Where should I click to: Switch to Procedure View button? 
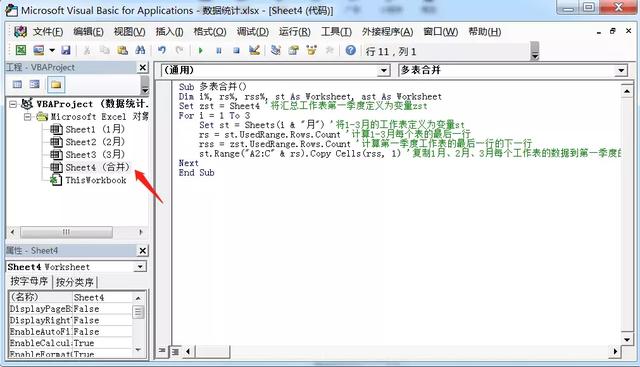[162, 351]
